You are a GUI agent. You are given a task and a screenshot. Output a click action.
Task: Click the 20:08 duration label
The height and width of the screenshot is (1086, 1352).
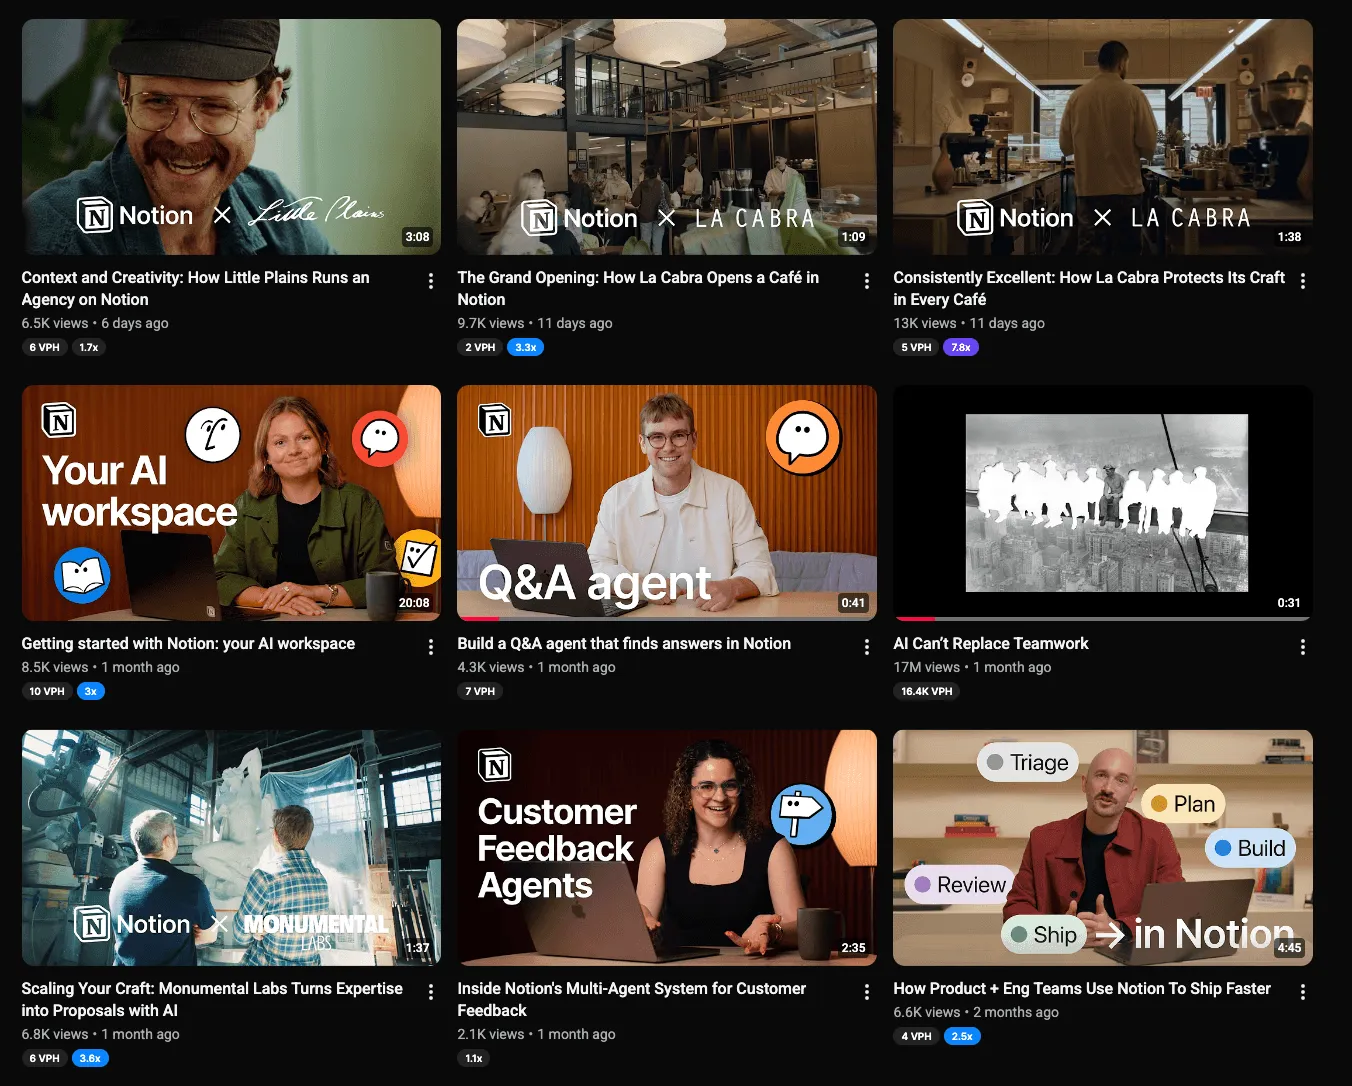(x=414, y=603)
